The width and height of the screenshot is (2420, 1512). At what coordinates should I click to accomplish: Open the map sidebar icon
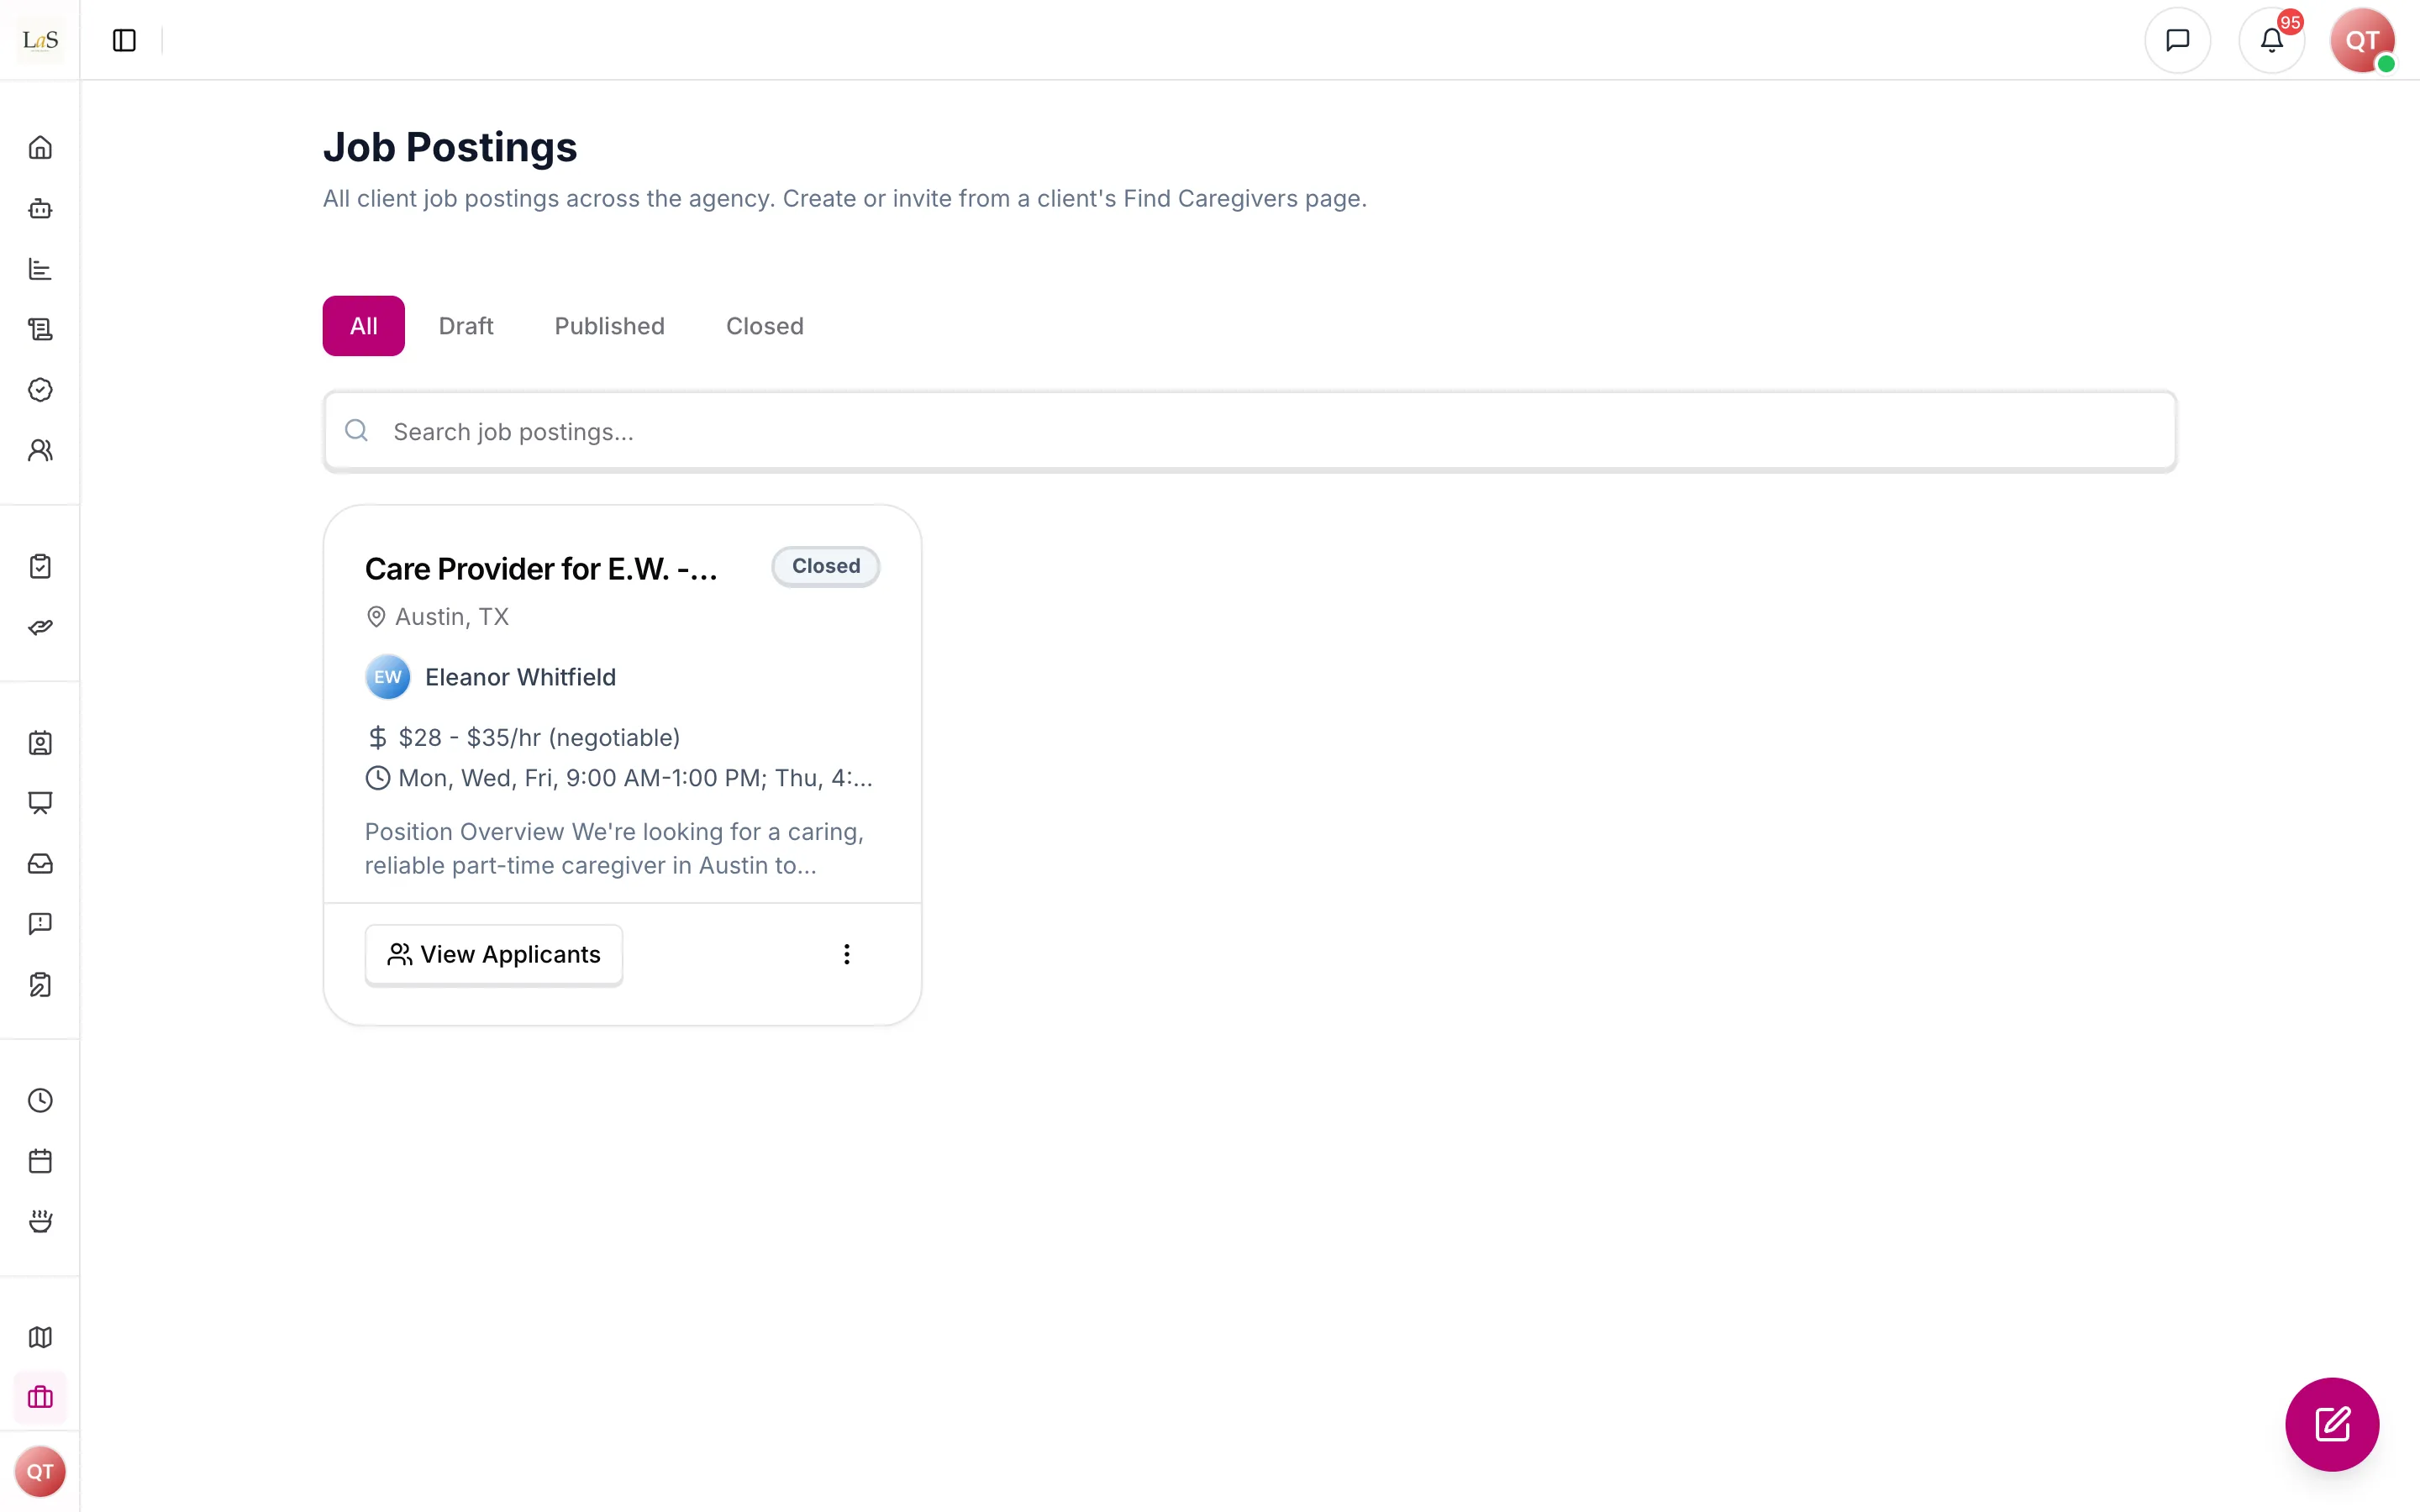pyautogui.click(x=40, y=1337)
